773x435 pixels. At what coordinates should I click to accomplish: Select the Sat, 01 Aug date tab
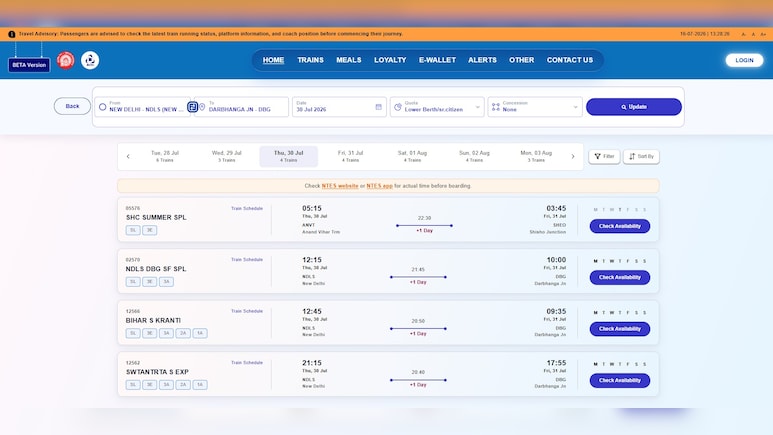click(413, 156)
